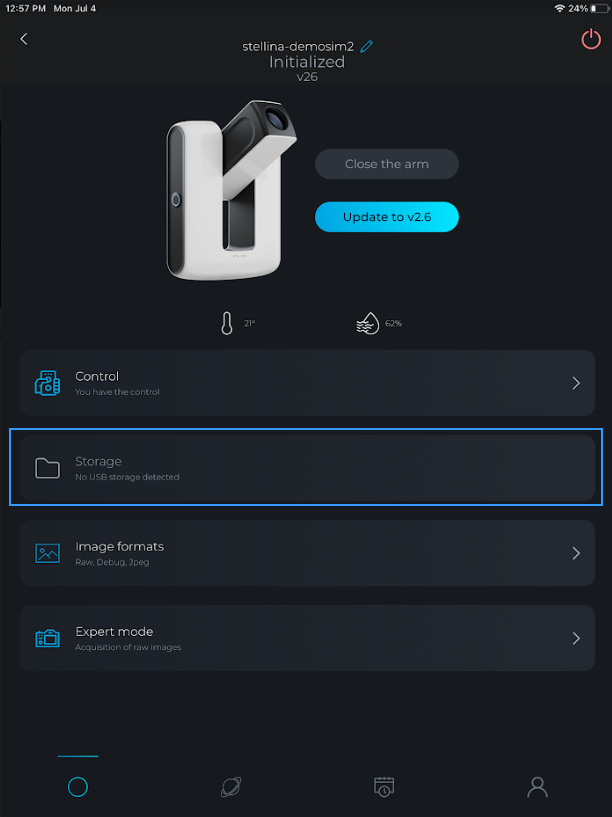Open the scheduled calendar tab
Viewport: 612px width, 817px height.
pyautogui.click(x=384, y=787)
